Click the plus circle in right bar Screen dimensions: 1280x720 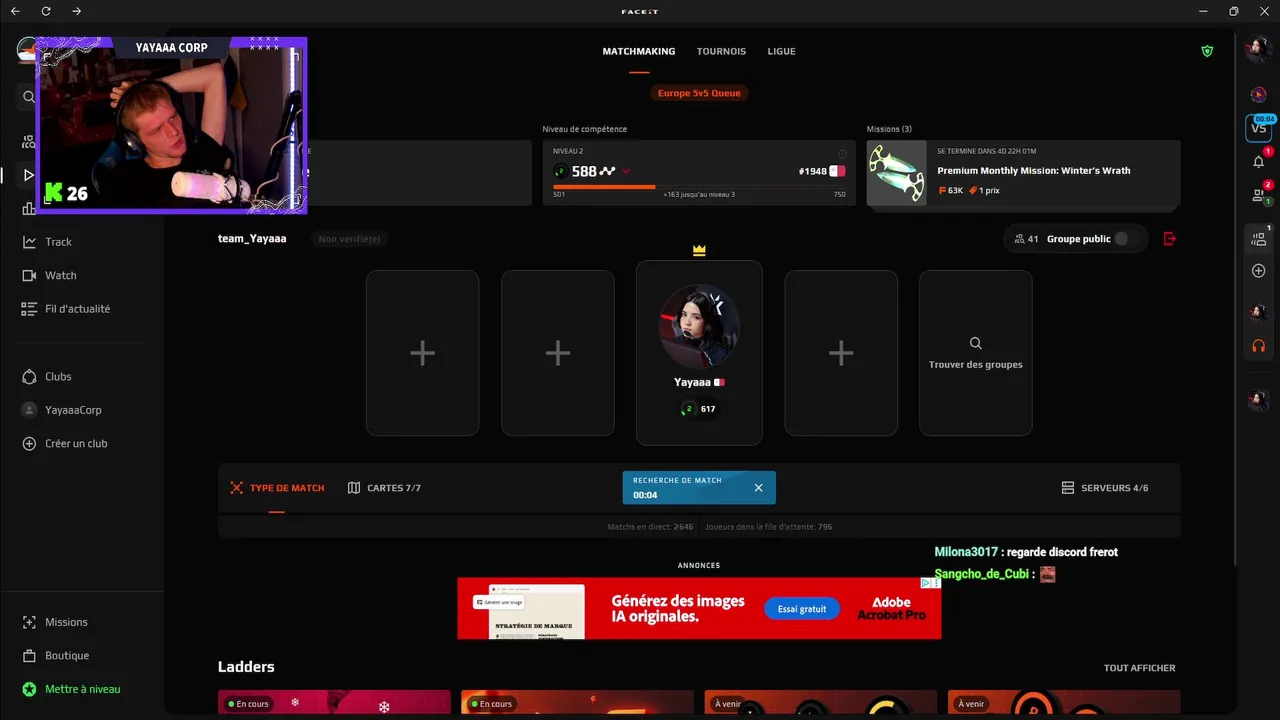pyautogui.click(x=1258, y=271)
